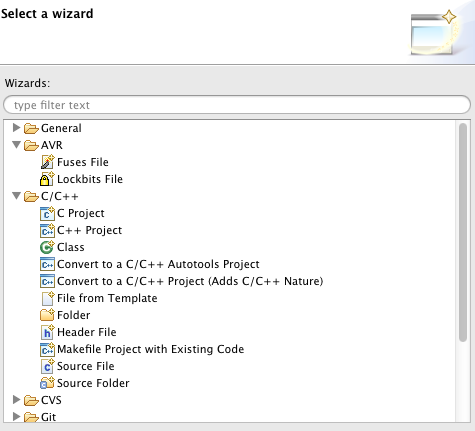This screenshot has height=431, width=475.
Task: Choose the C Project icon
Action: pos(47,213)
